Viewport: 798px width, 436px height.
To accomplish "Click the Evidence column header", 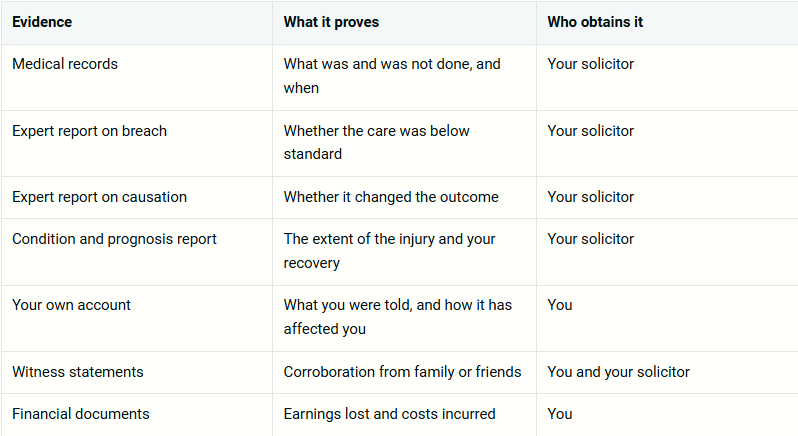I will [136, 22].
